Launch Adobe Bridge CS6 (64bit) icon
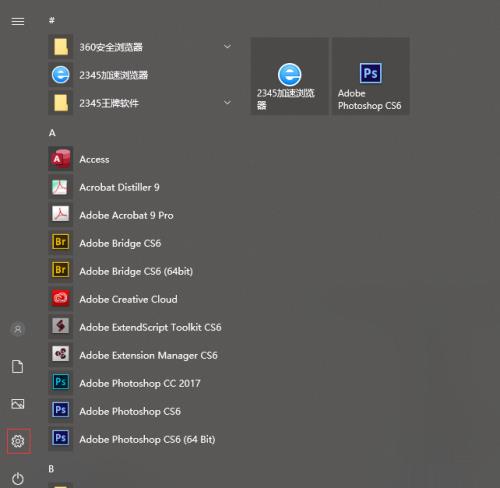The height and width of the screenshot is (488, 500). coord(61,271)
